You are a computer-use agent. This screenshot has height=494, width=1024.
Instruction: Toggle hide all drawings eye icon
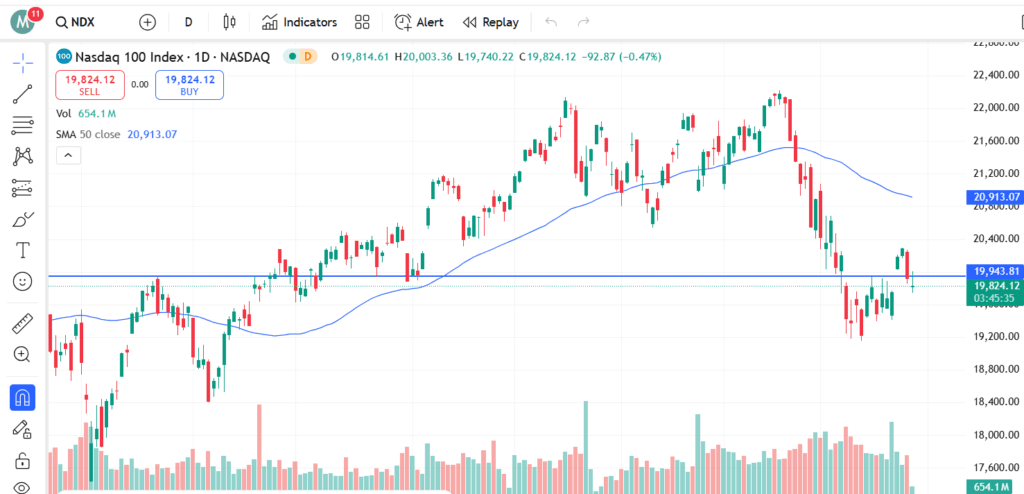(23, 487)
